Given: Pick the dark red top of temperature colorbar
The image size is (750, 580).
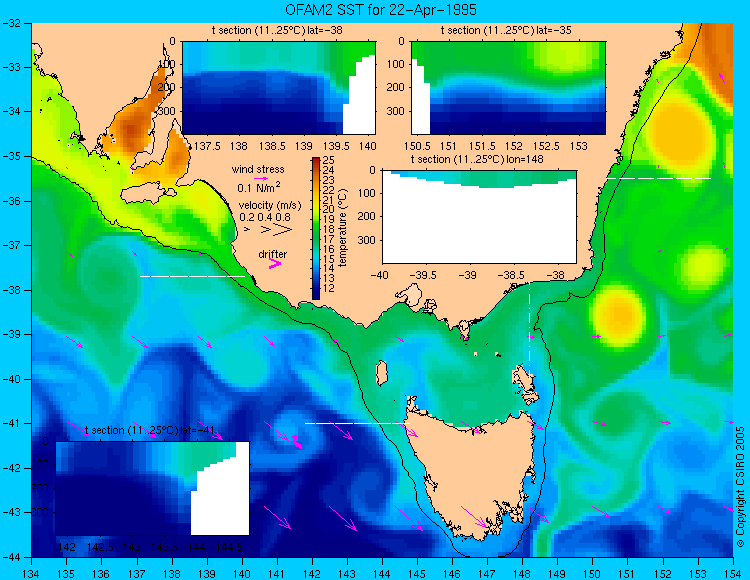Looking at the screenshot, I should tap(316, 161).
